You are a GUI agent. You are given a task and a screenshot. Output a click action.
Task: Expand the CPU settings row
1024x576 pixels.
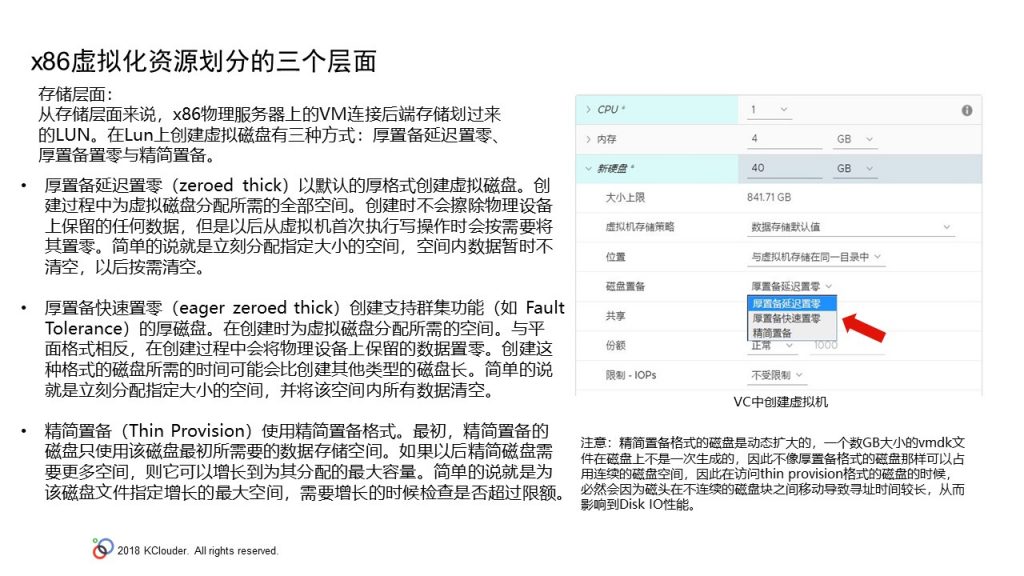tap(588, 110)
